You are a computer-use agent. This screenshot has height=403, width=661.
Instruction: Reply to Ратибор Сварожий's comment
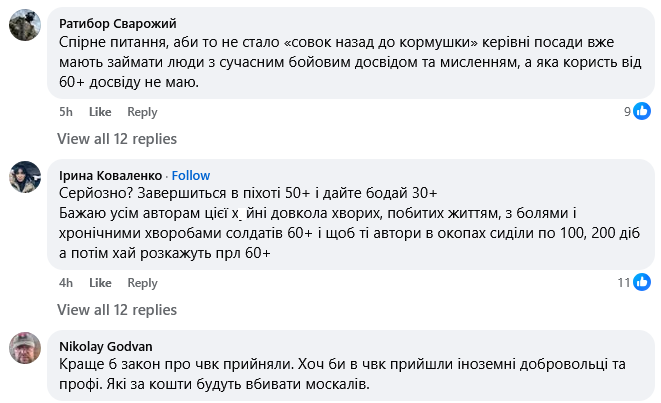point(142,112)
